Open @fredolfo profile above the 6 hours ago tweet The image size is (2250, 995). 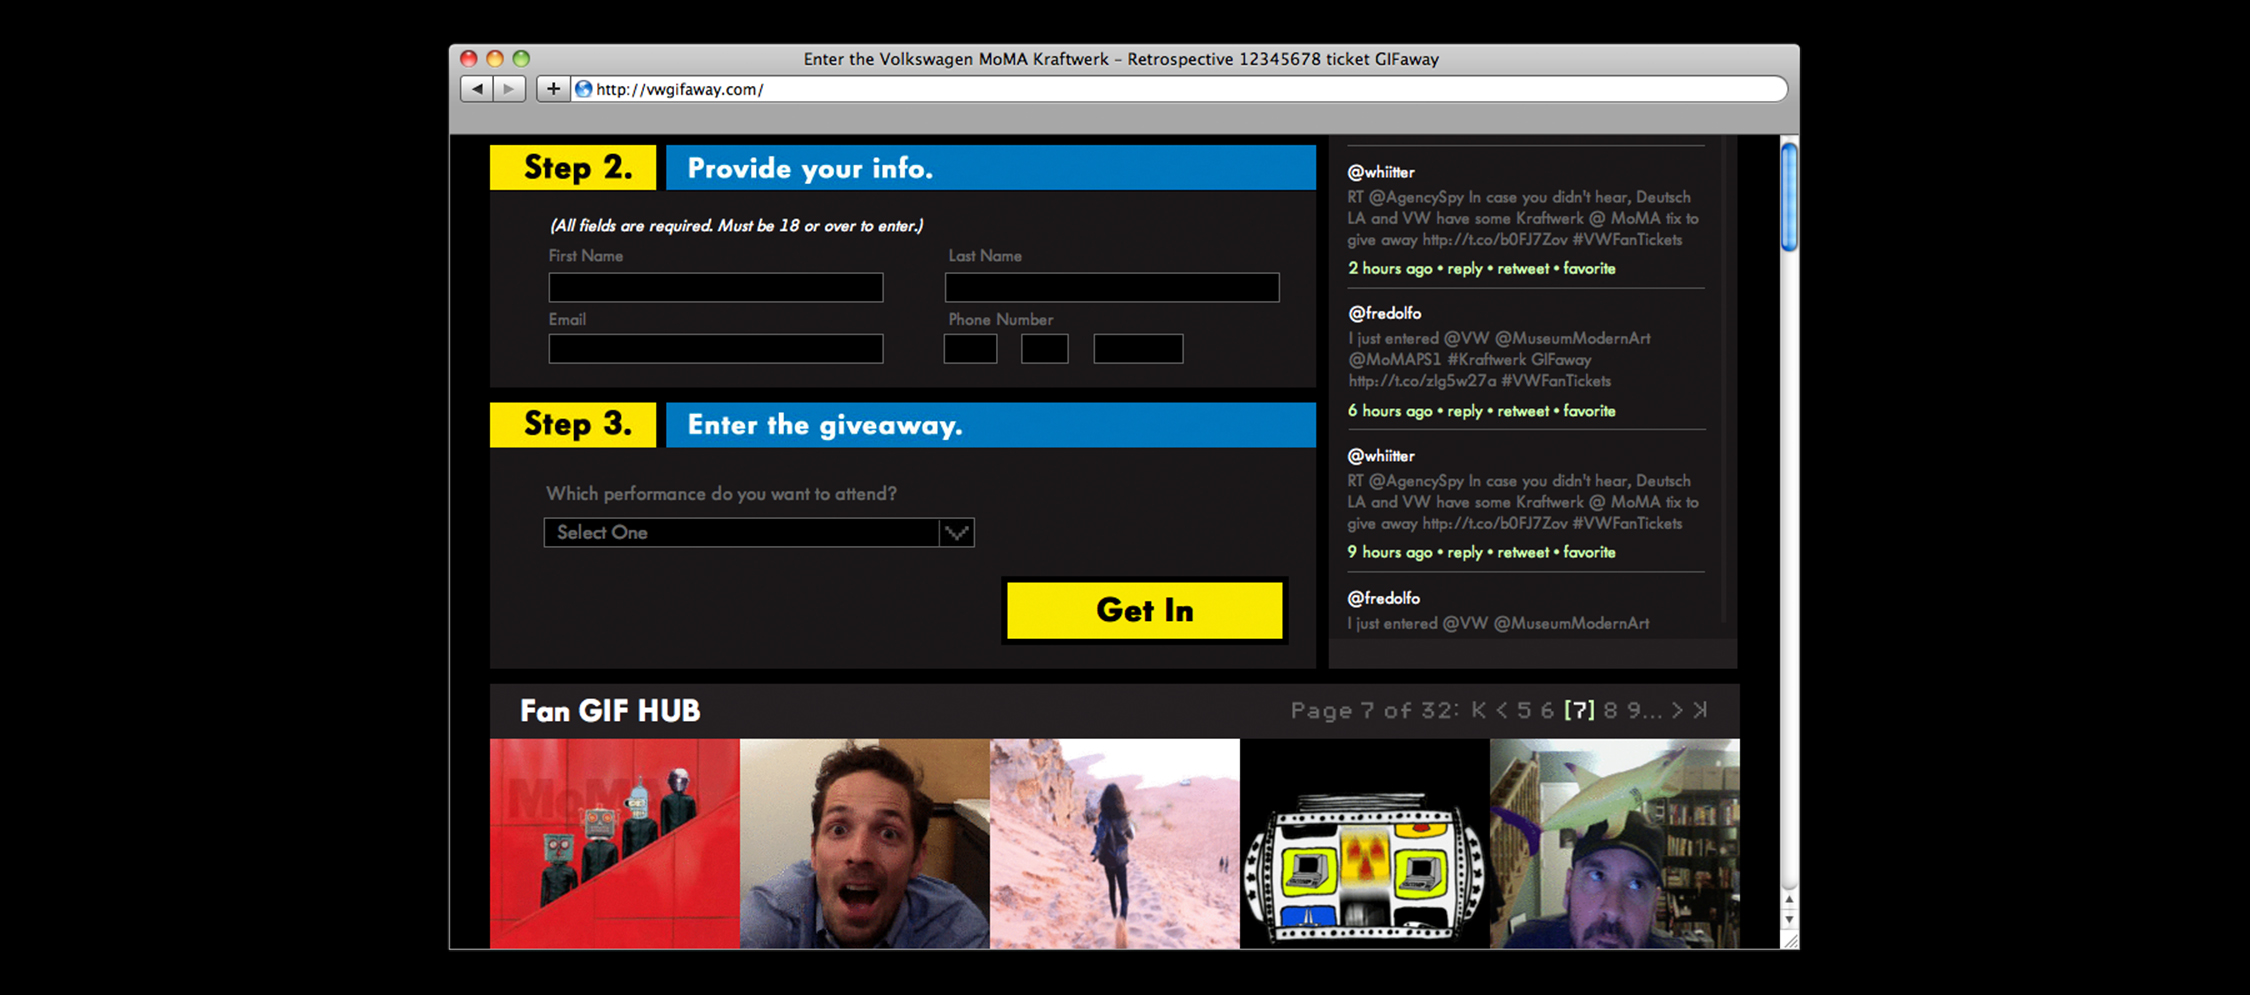coord(1384,313)
